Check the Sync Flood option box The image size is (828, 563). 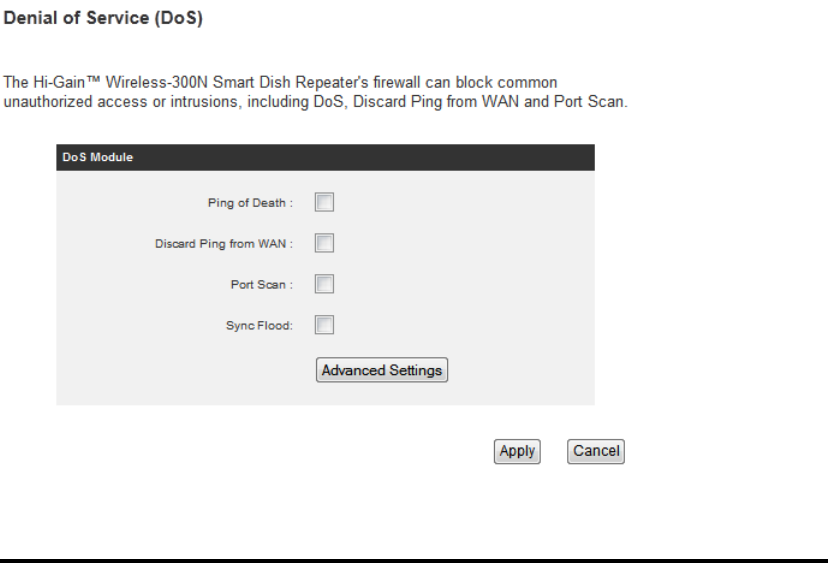tap(324, 325)
